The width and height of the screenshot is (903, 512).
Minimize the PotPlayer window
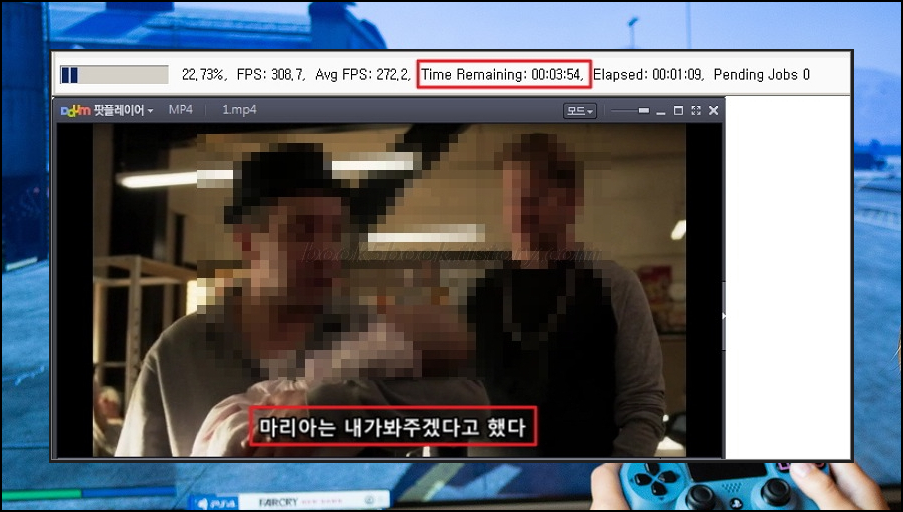click(661, 111)
